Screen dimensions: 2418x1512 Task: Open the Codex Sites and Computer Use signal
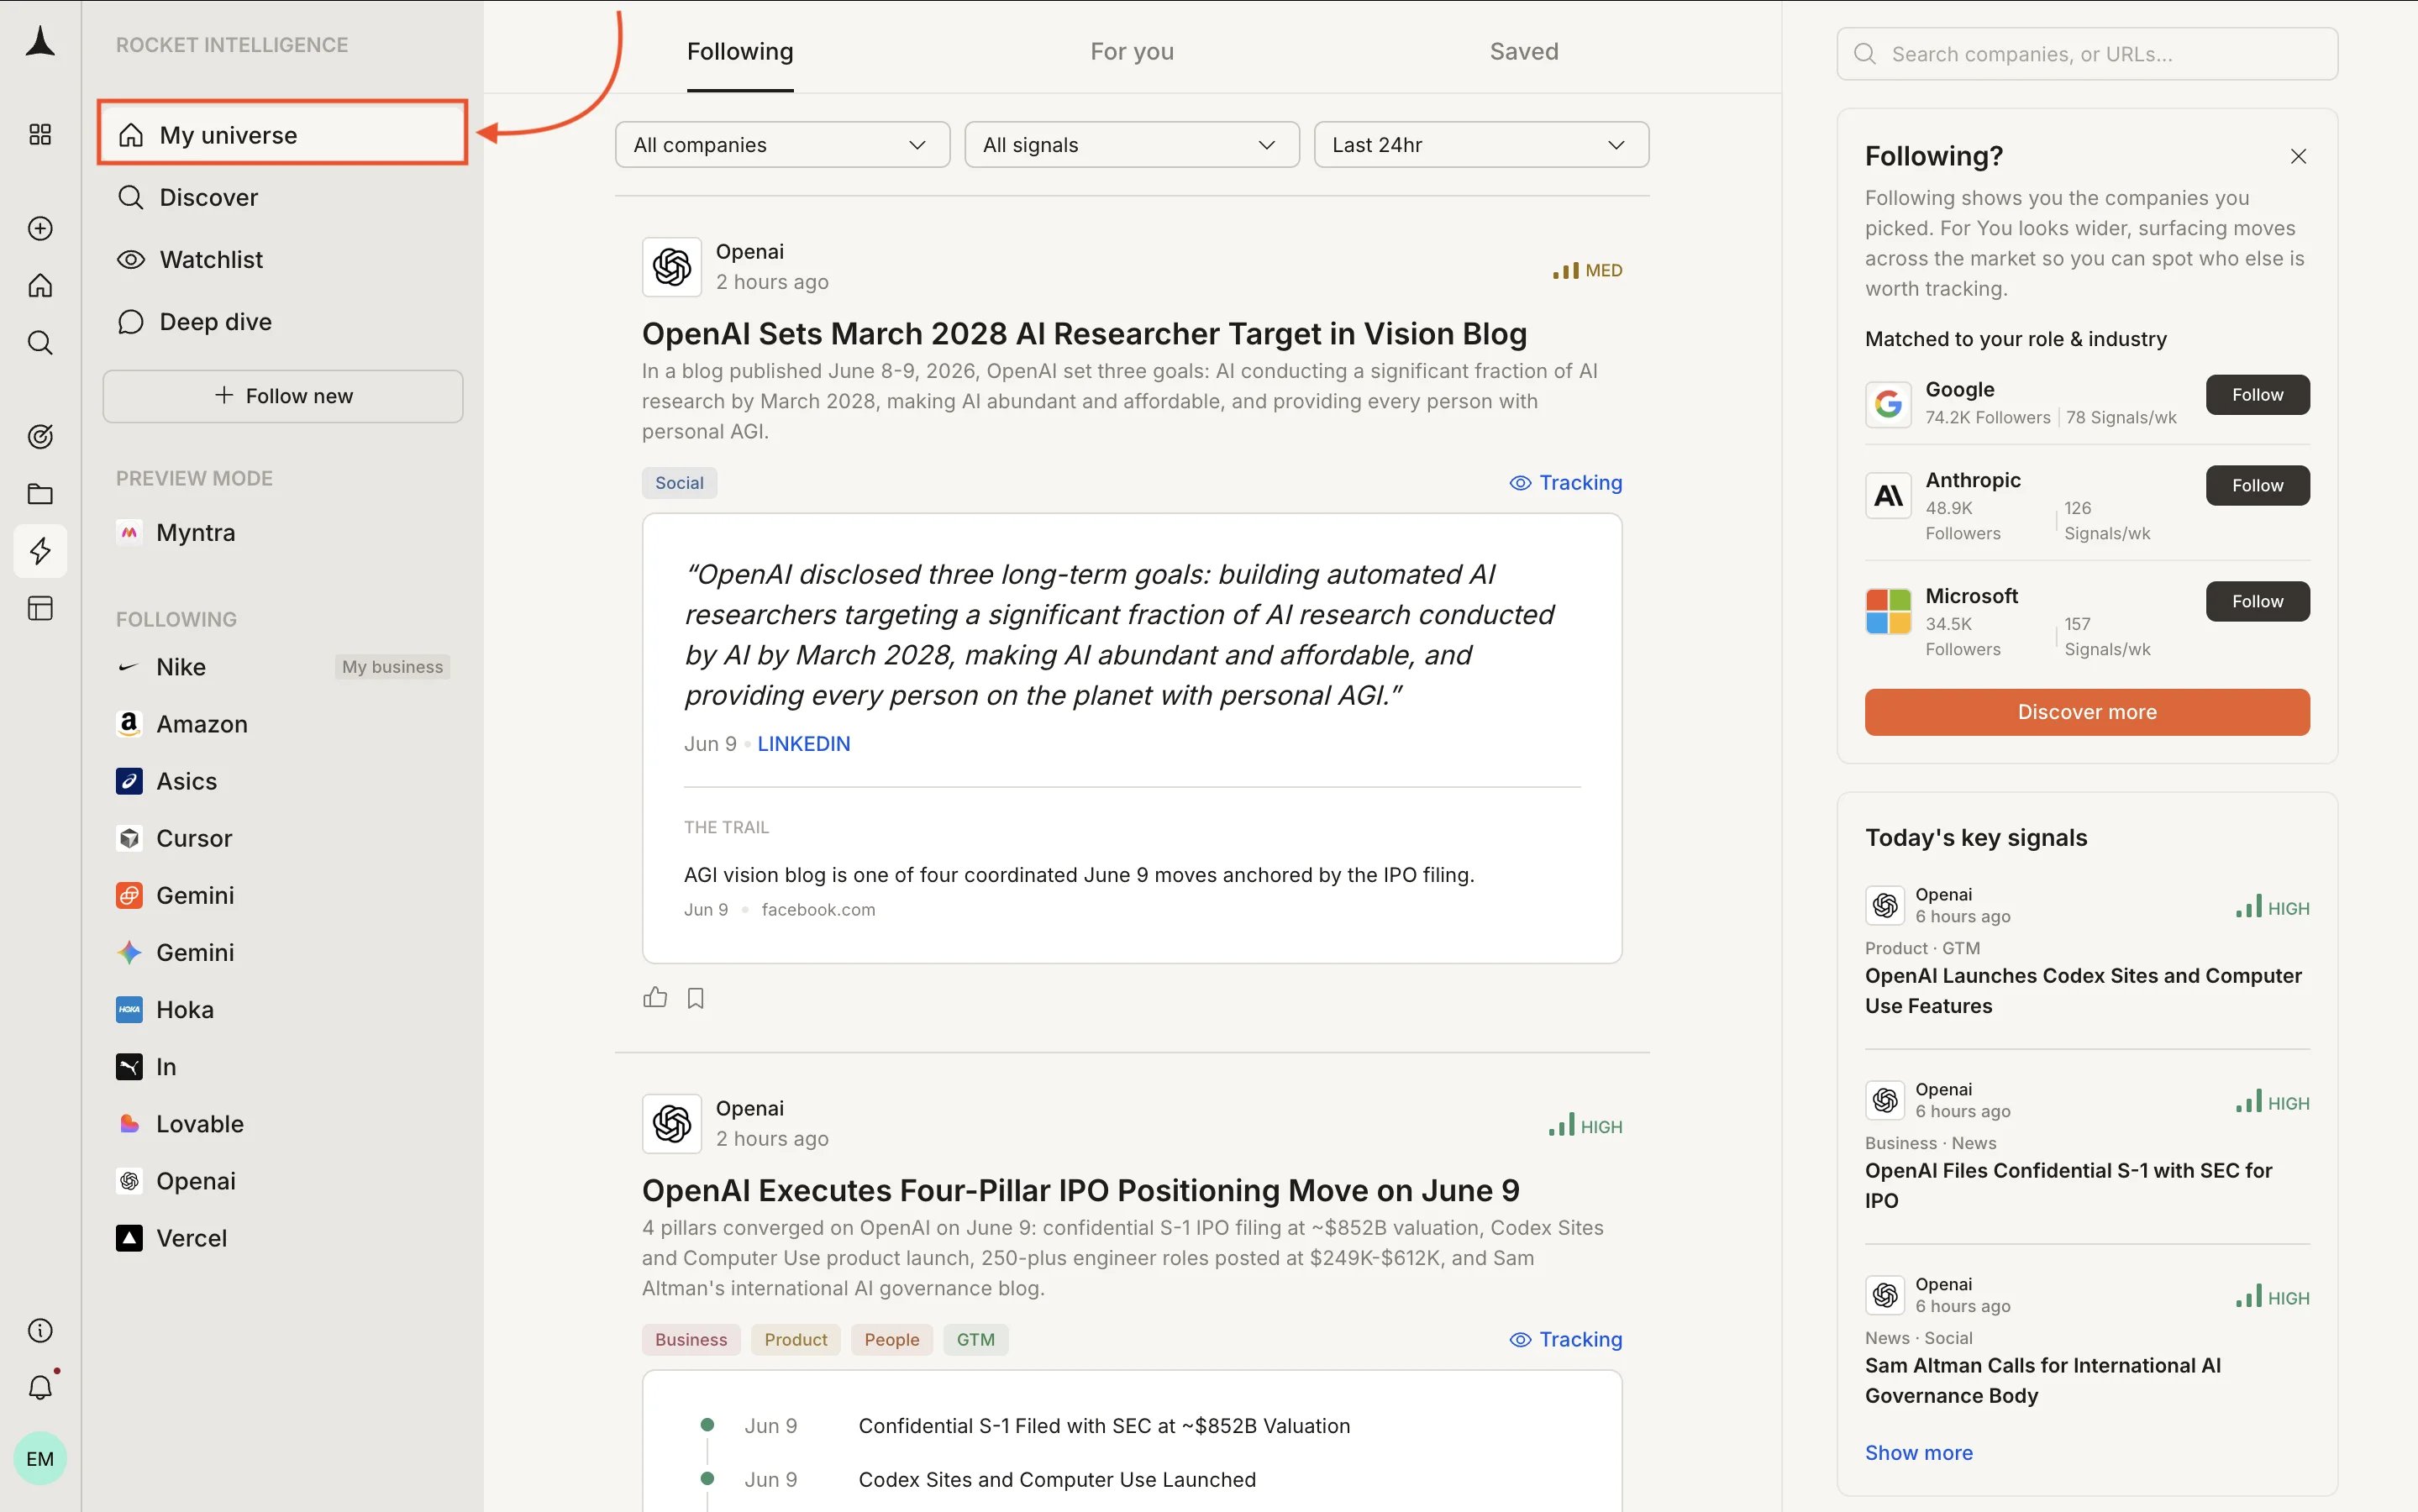2083,990
